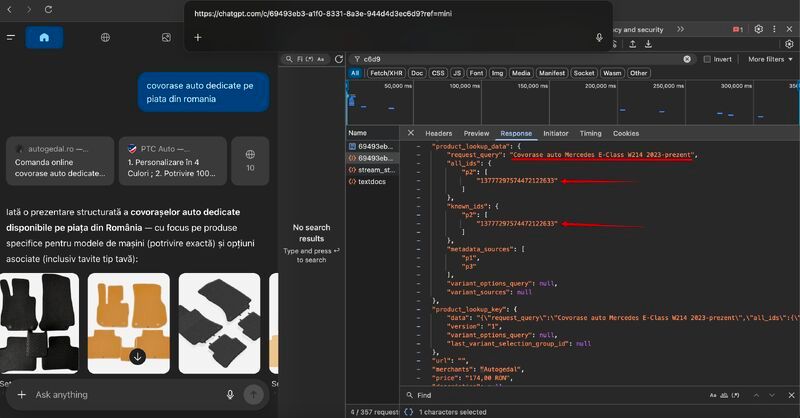Image resolution: width=800 pixels, height=418 pixels.
Task: Switch to the Headers tab
Action: [439, 133]
